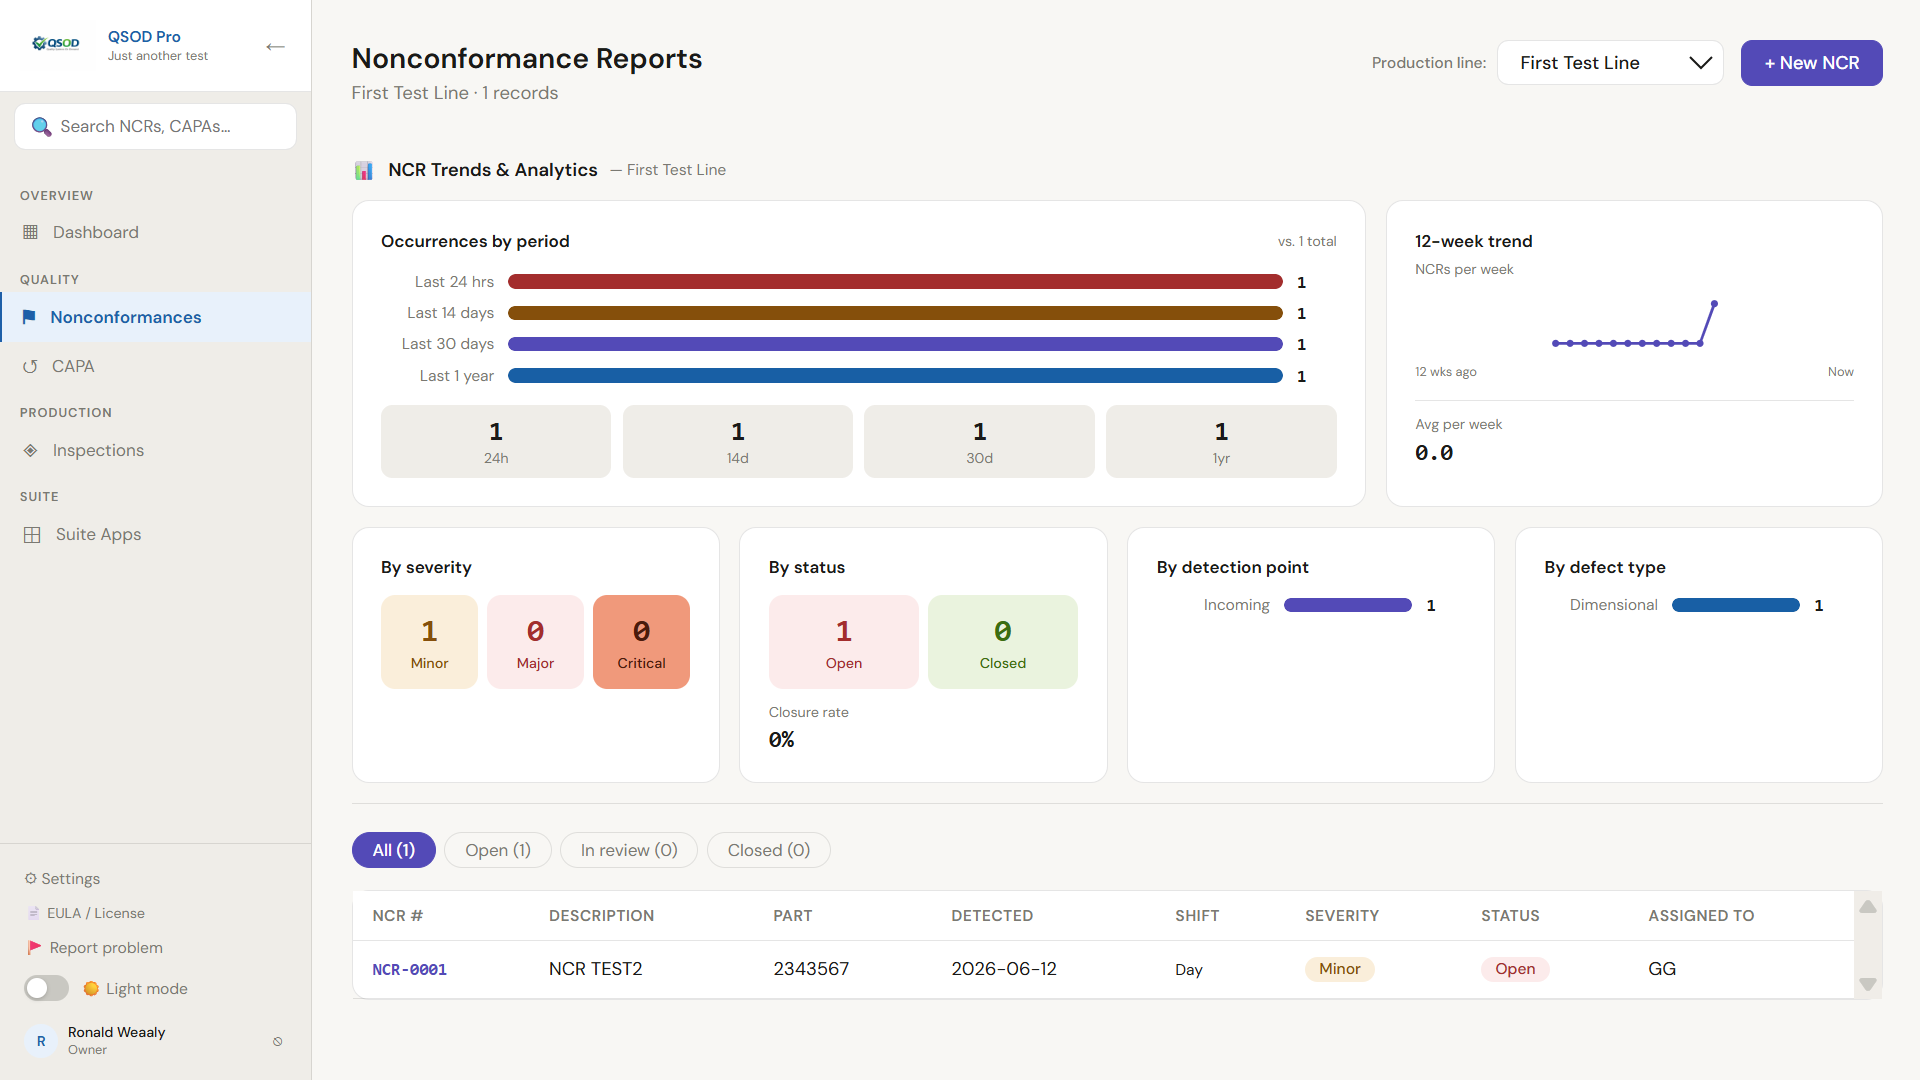Open the NCR-0001 record link
Screen dimensions: 1920x1080
point(409,969)
